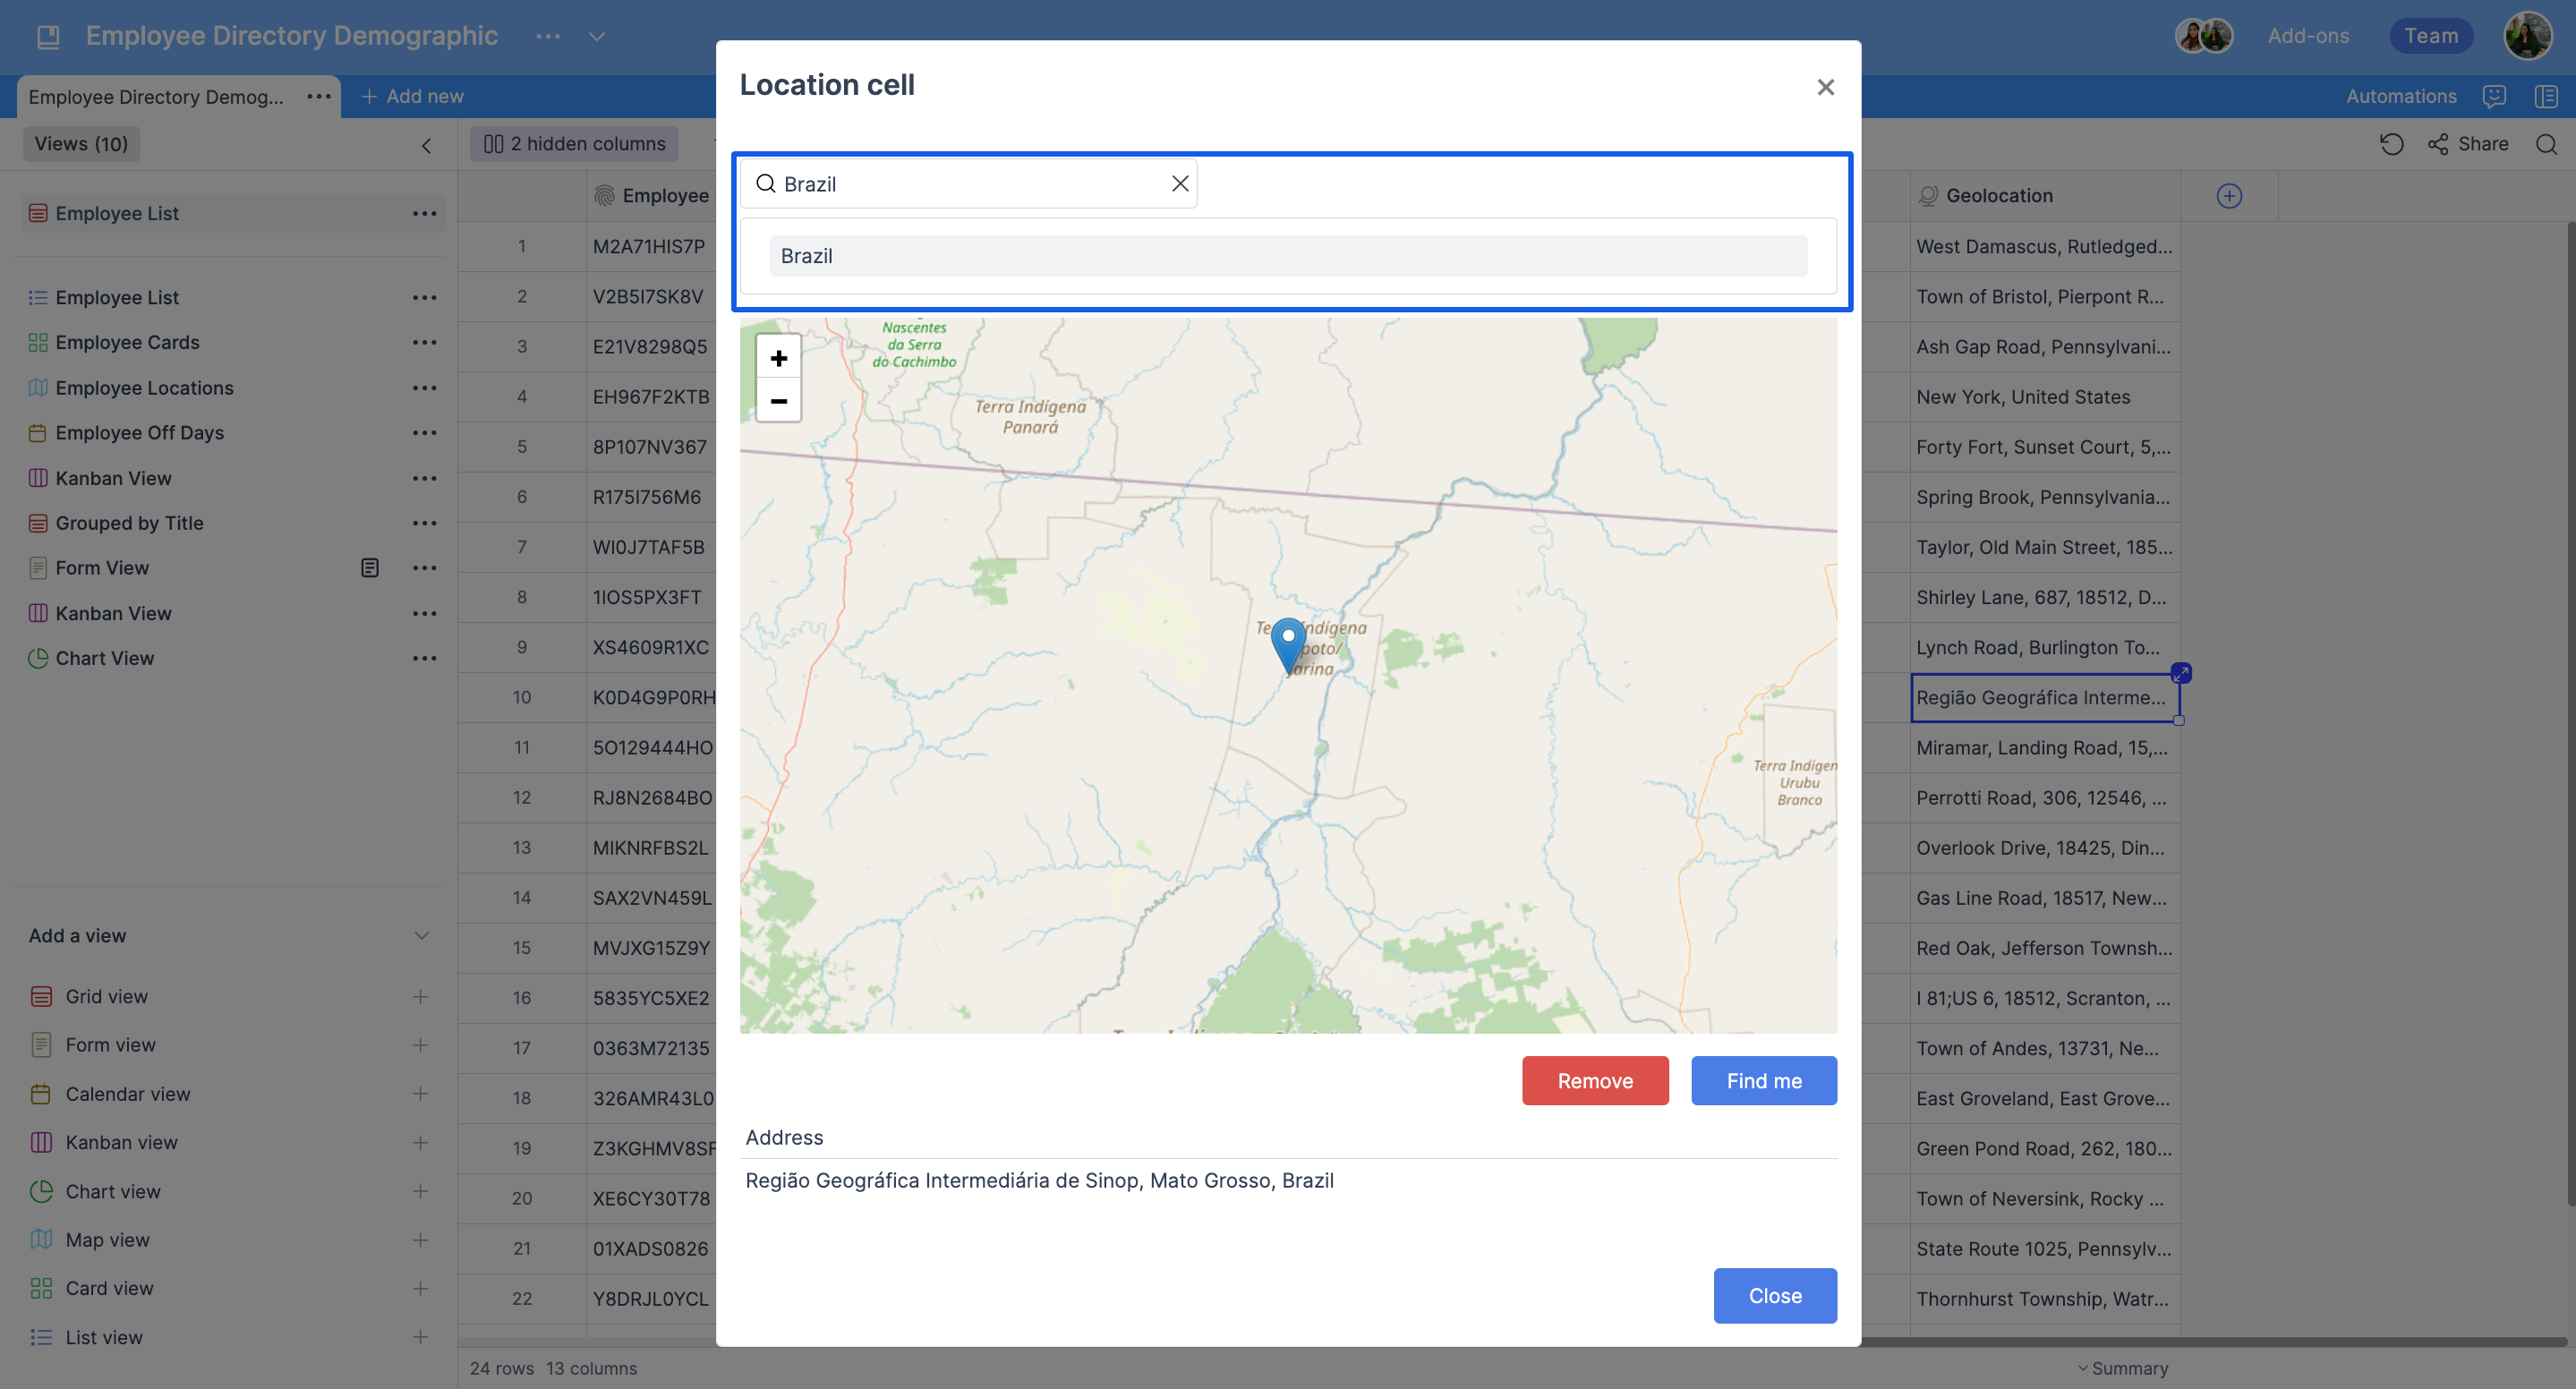Zoom in on the map with the plus control
The height and width of the screenshot is (1389, 2576).
pos(778,357)
